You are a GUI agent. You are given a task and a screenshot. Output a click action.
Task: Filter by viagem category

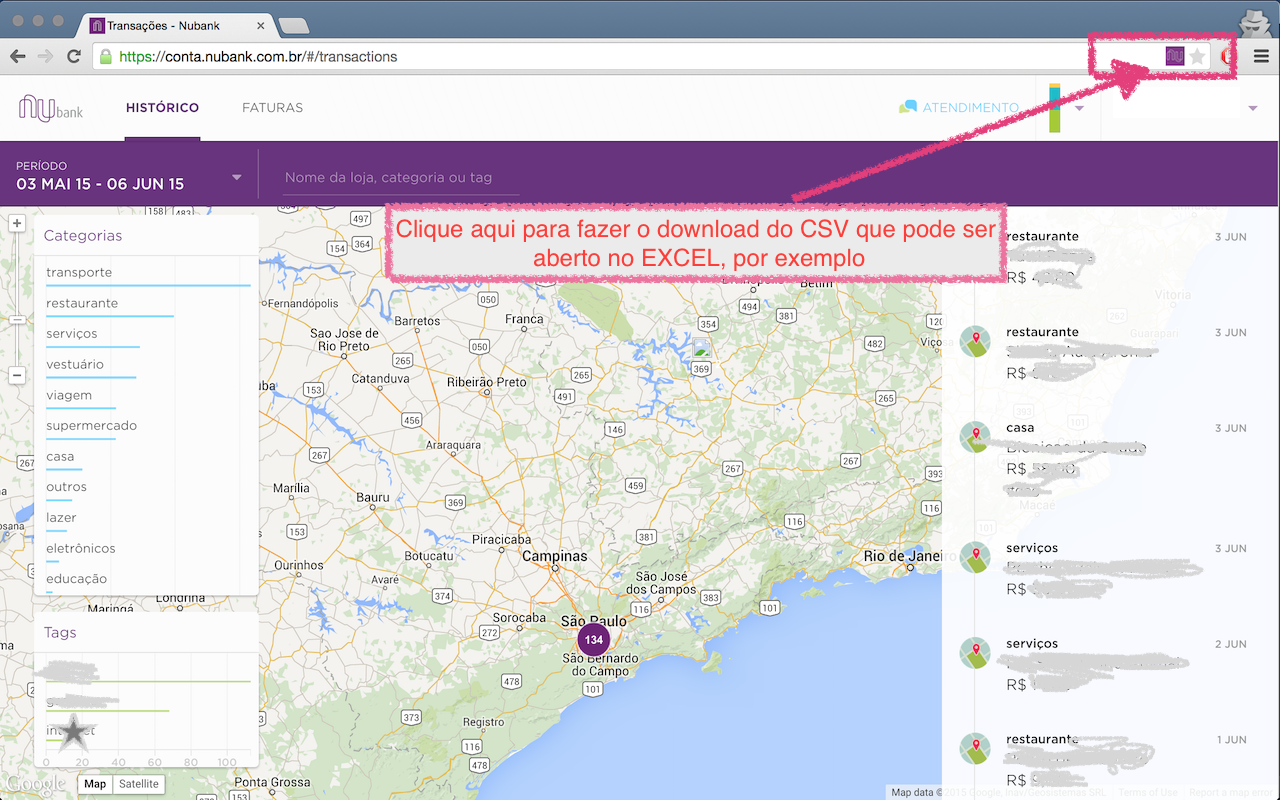(x=69, y=395)
